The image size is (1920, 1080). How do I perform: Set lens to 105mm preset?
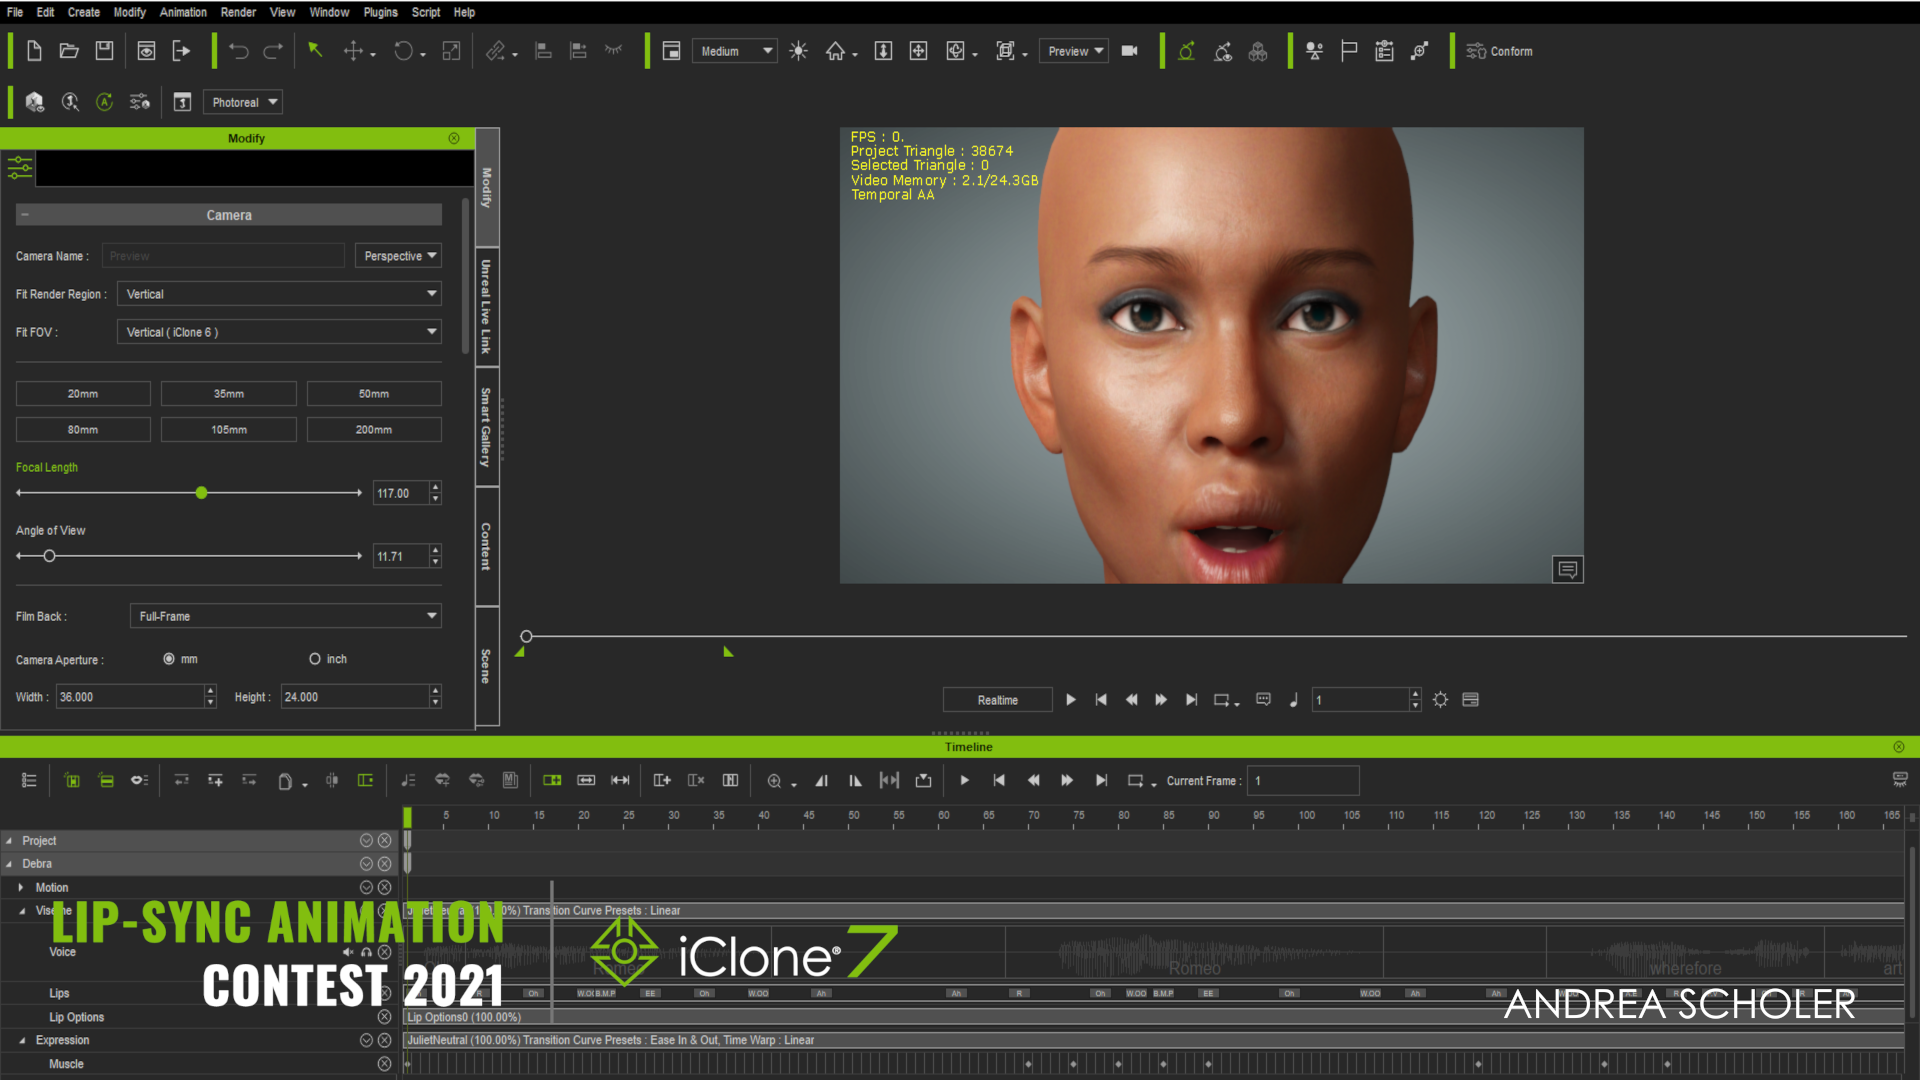[x=229, y=430]
